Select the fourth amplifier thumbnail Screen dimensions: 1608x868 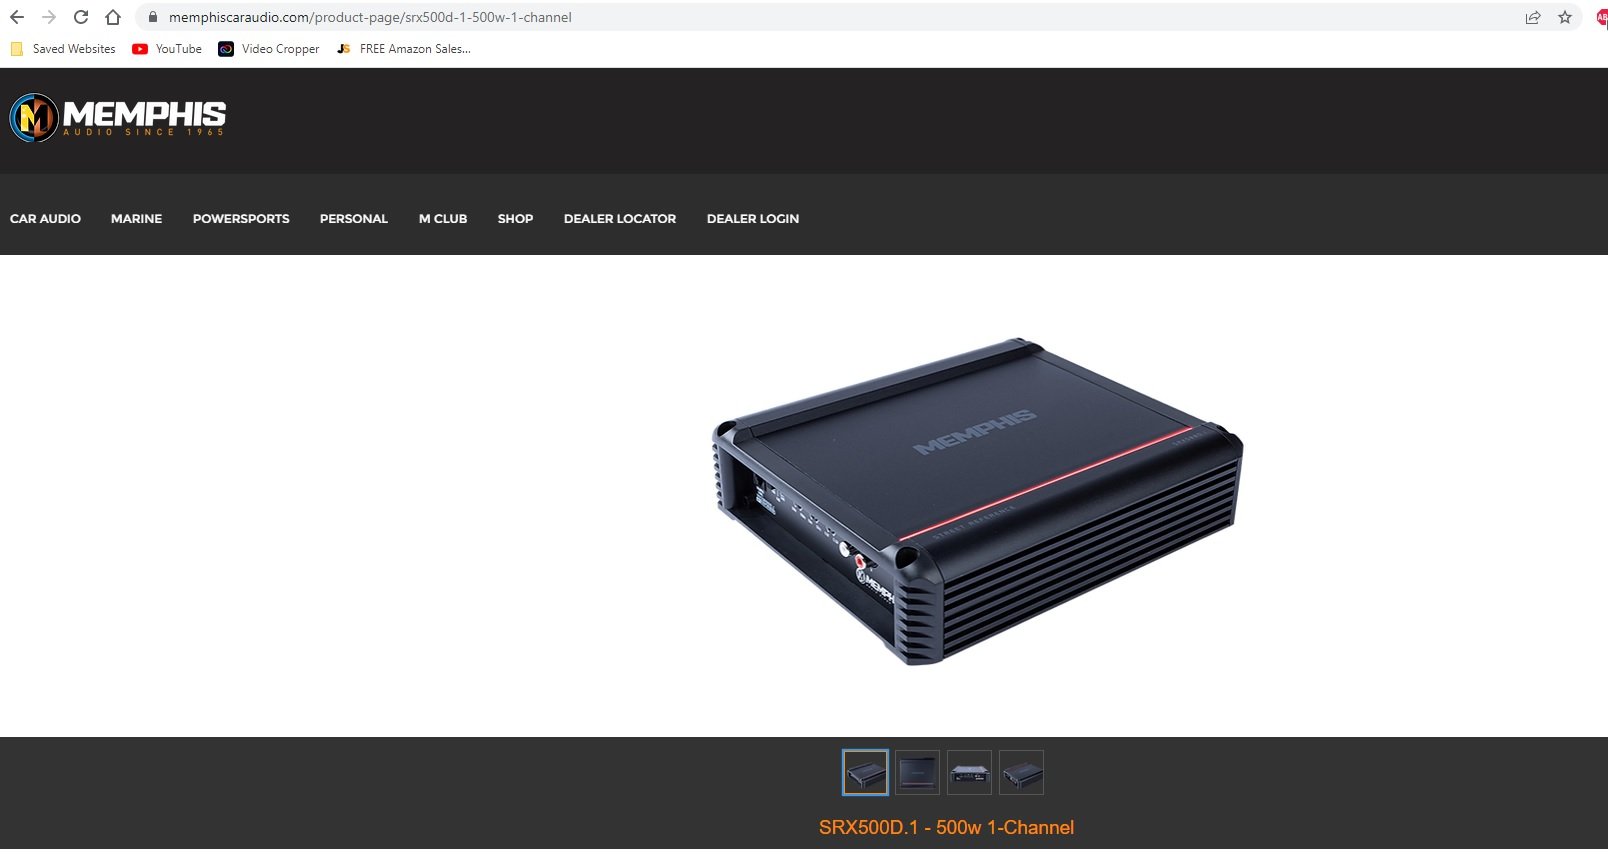click(x=1021, y=773)
